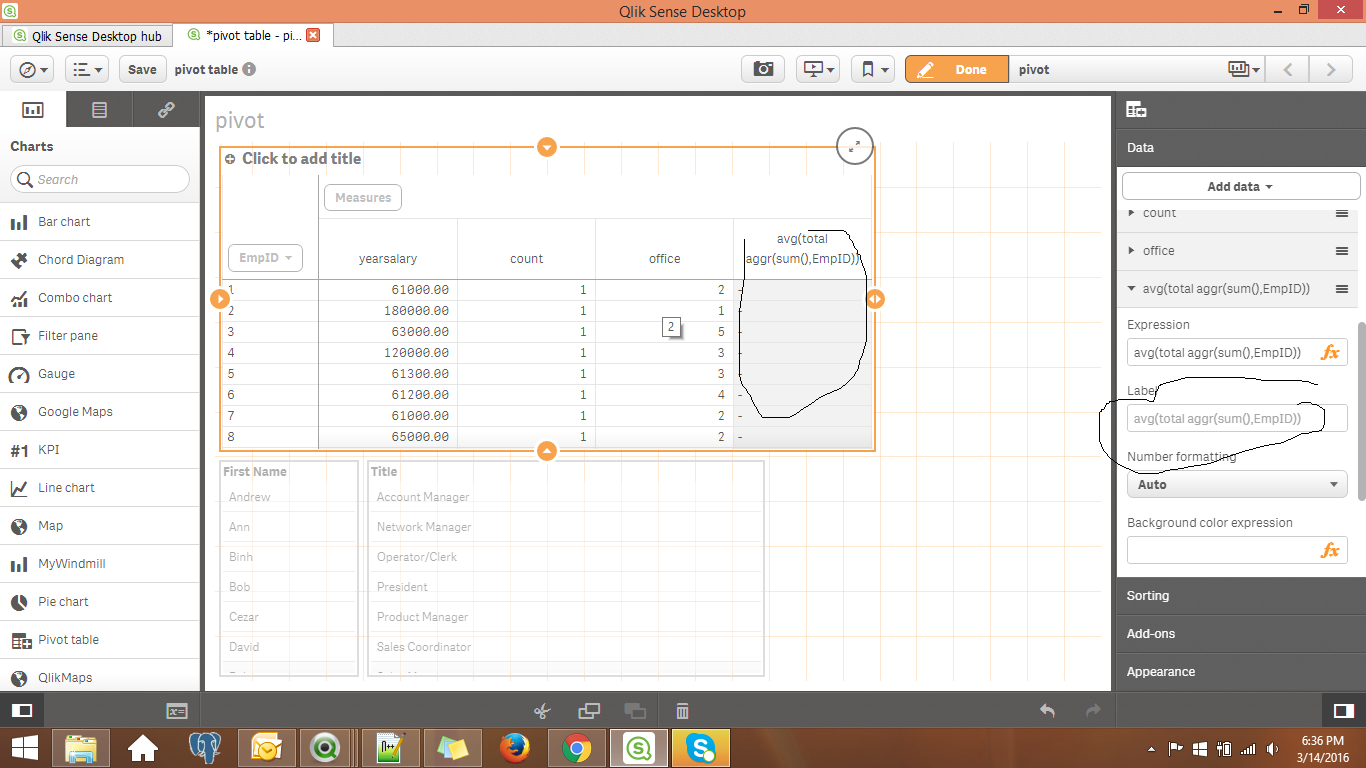Screen dimensions: 1366x768
Task: Go to previous sheet arrow
Action: pos(1289,69)
